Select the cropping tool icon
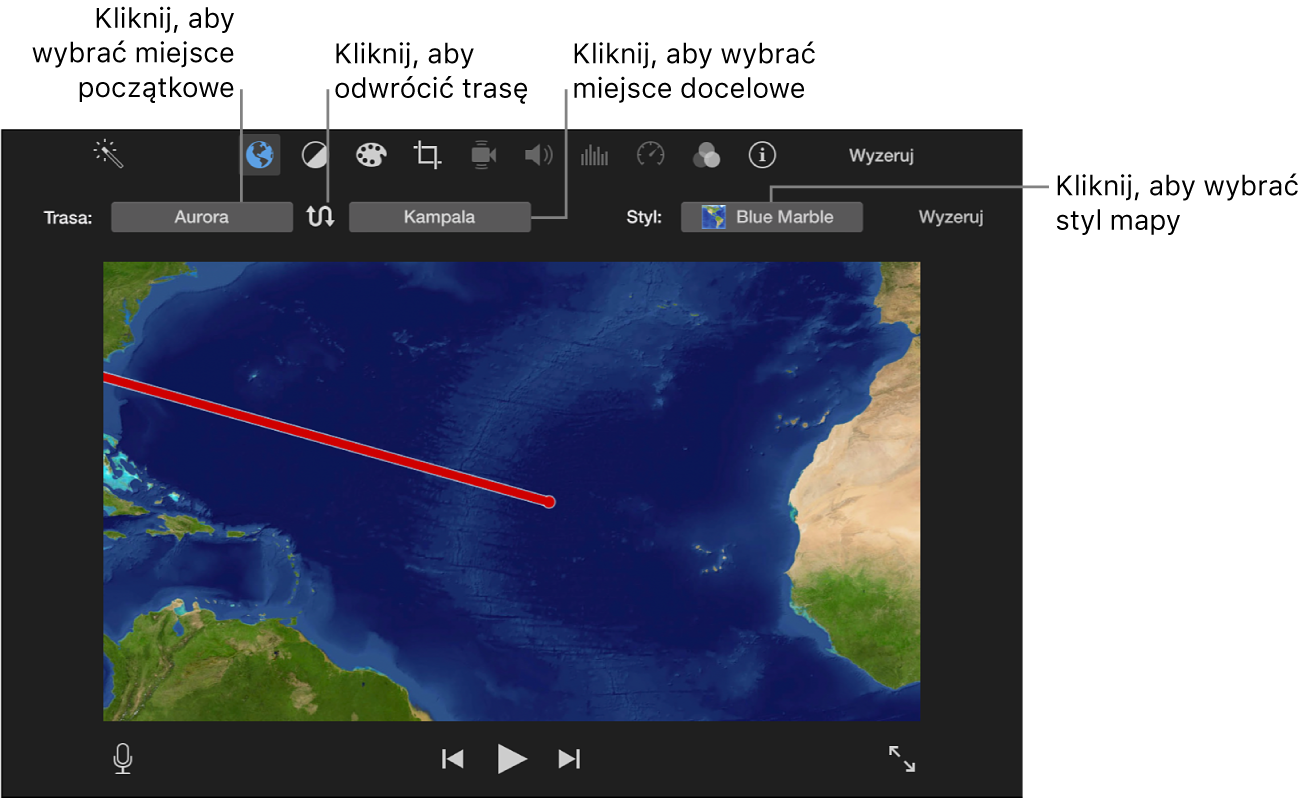1303x798 pixels. point(427,155)
